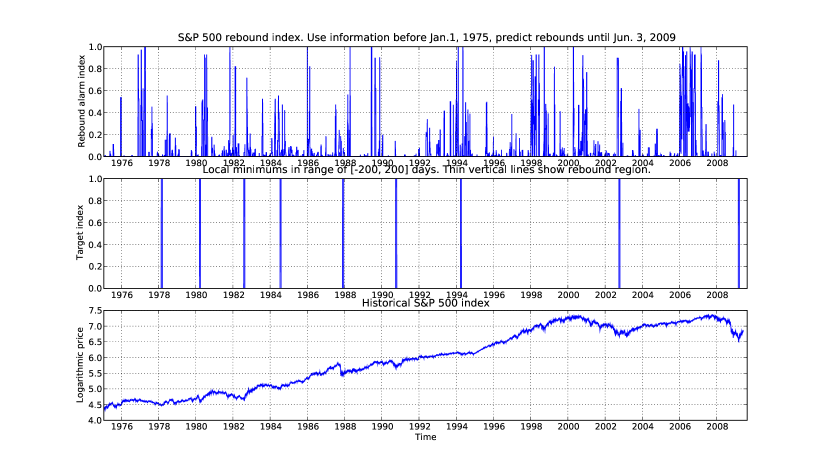
Task: Select the 'Logarithmic price' y-axis label
Action: (80, 365)
